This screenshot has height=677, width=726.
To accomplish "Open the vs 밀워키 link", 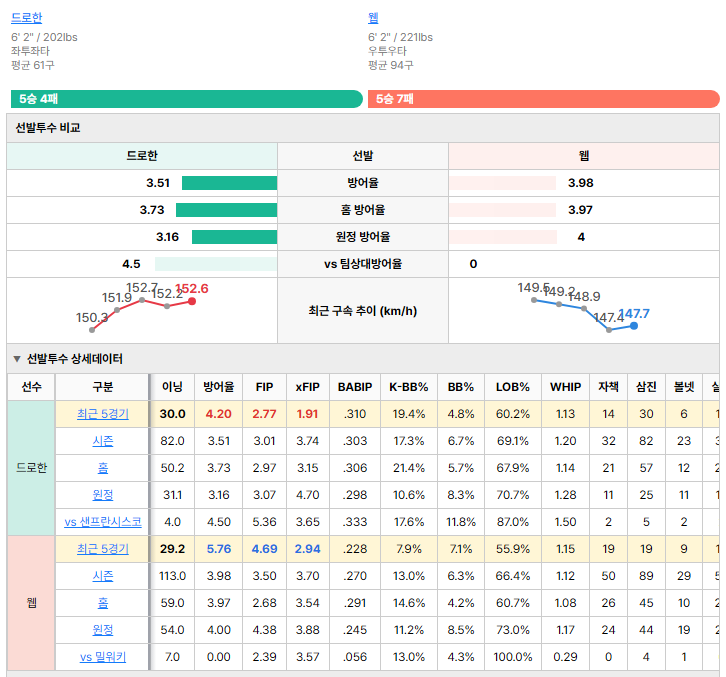I will click(103, 657).
